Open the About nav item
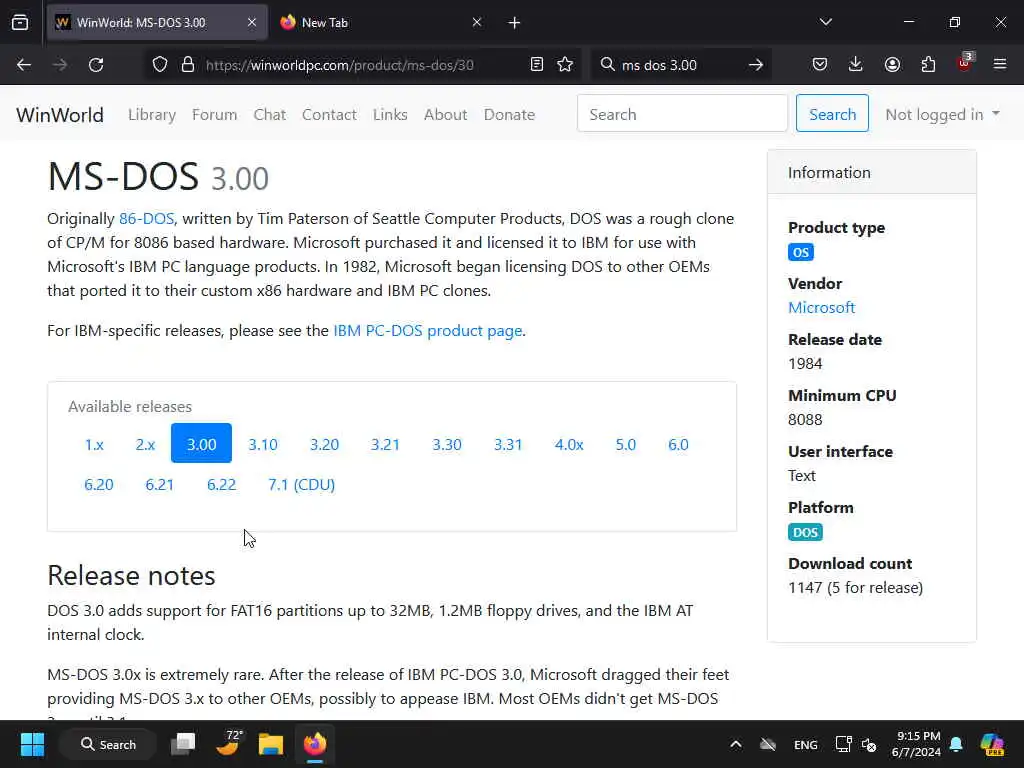Image resolution: width=1024 pixels, height=768 pixels. click(x=445, y=115)
